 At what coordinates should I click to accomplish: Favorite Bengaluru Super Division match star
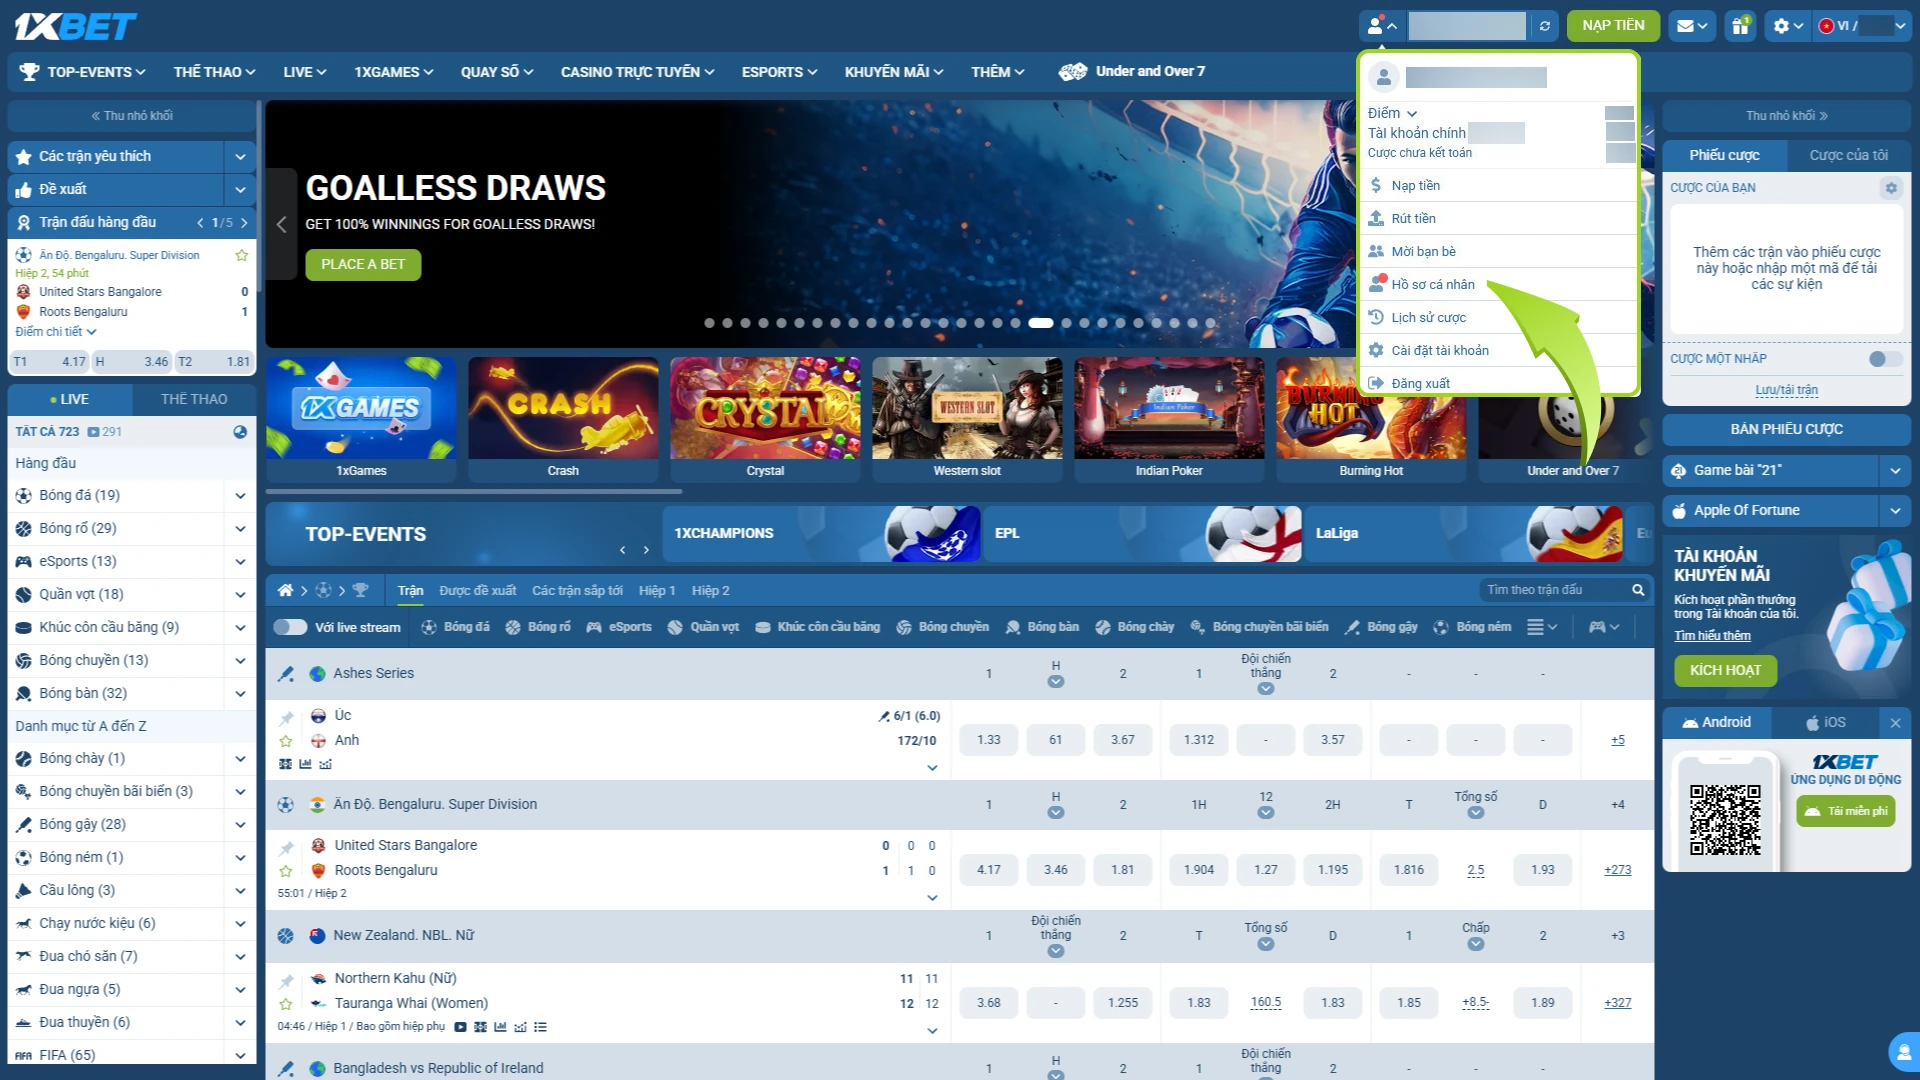pyautogui.click(x=241, y=255)
